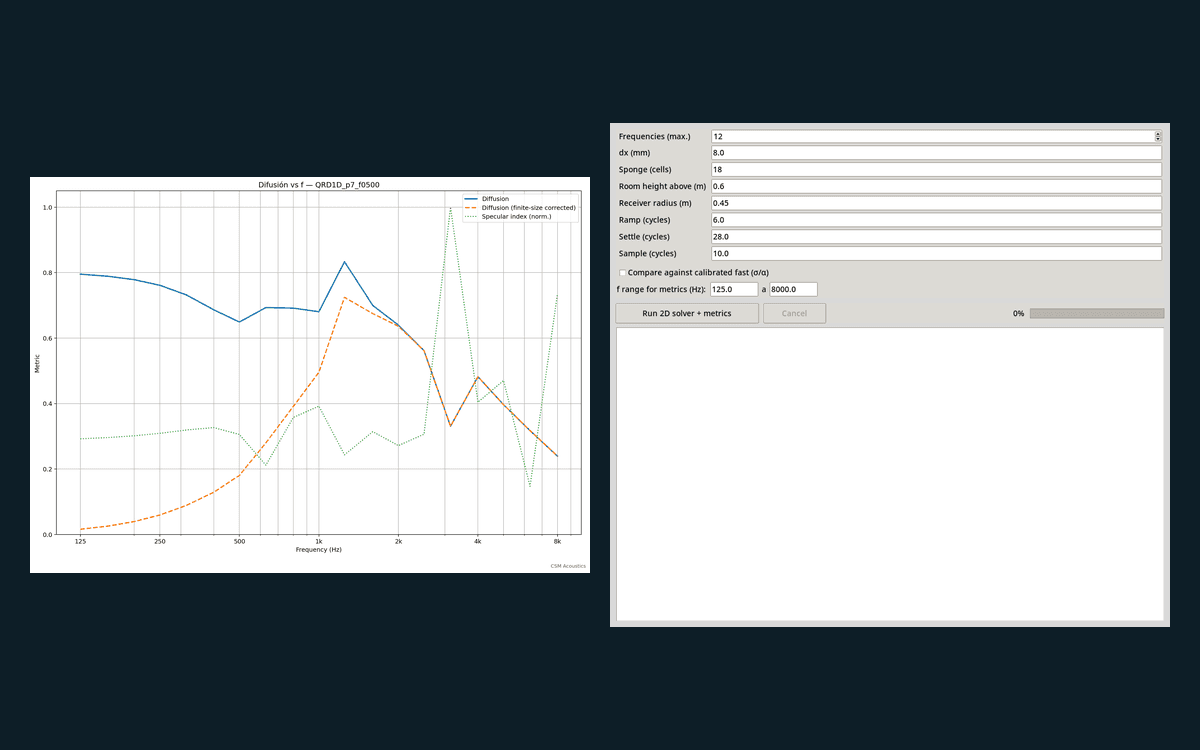
Task: Click the '1k' frequency tick label
Action: point(319,542)
